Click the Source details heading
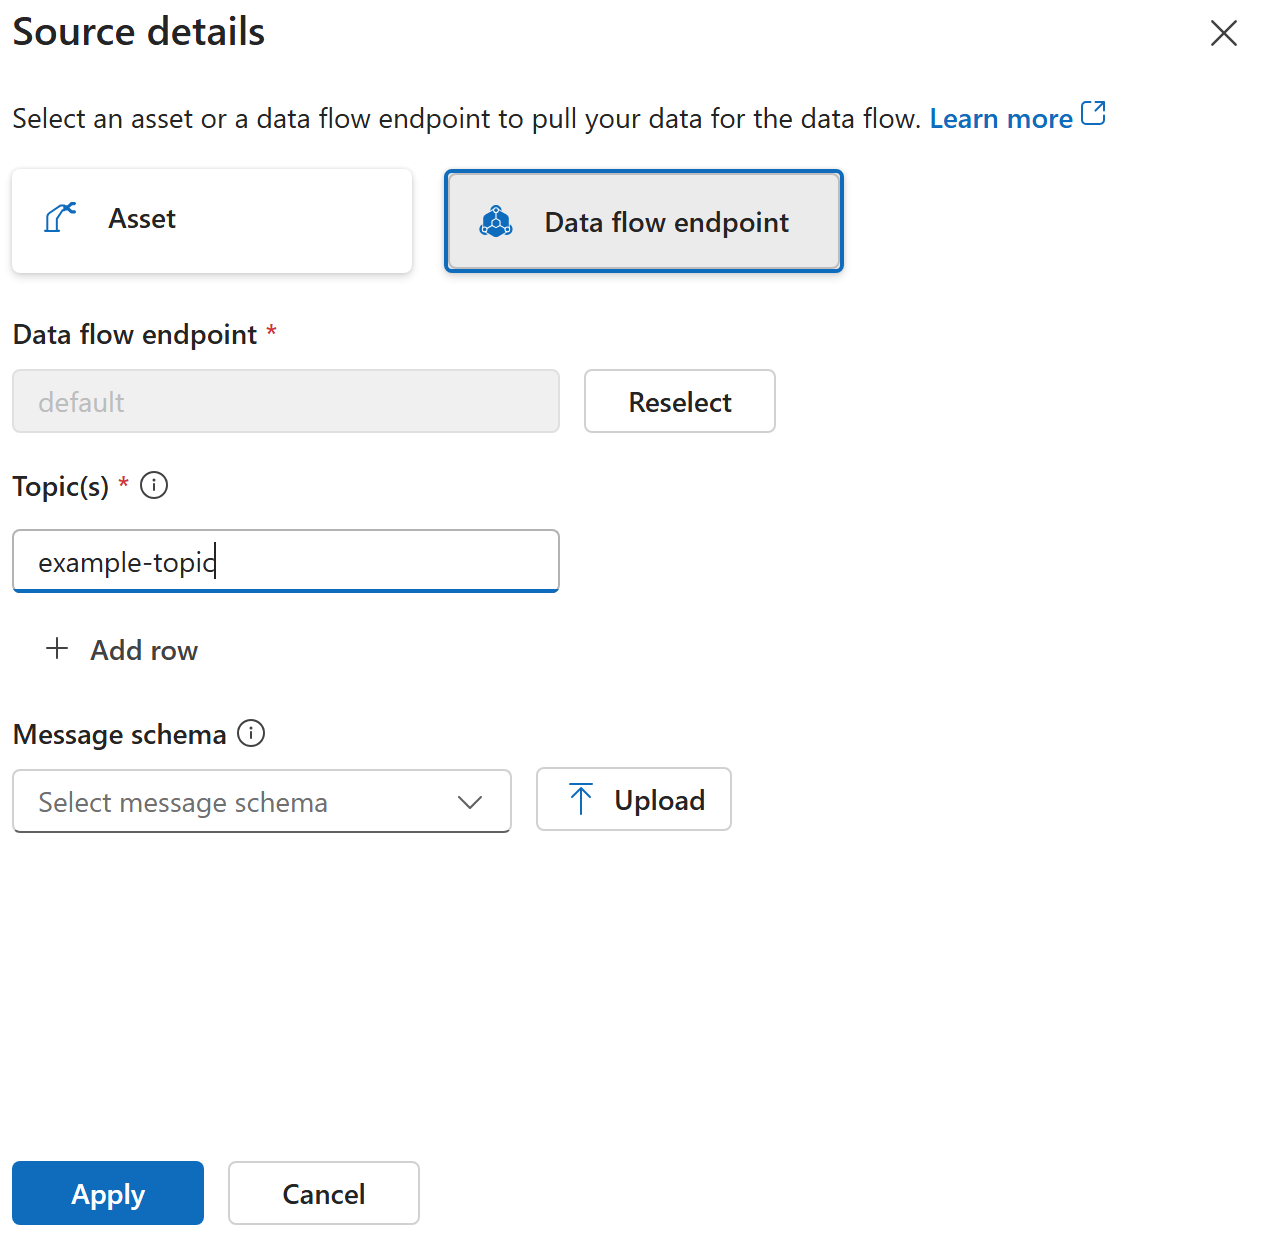Image resolution: width=1264 pixels, height=1247 pixels. 139,32
